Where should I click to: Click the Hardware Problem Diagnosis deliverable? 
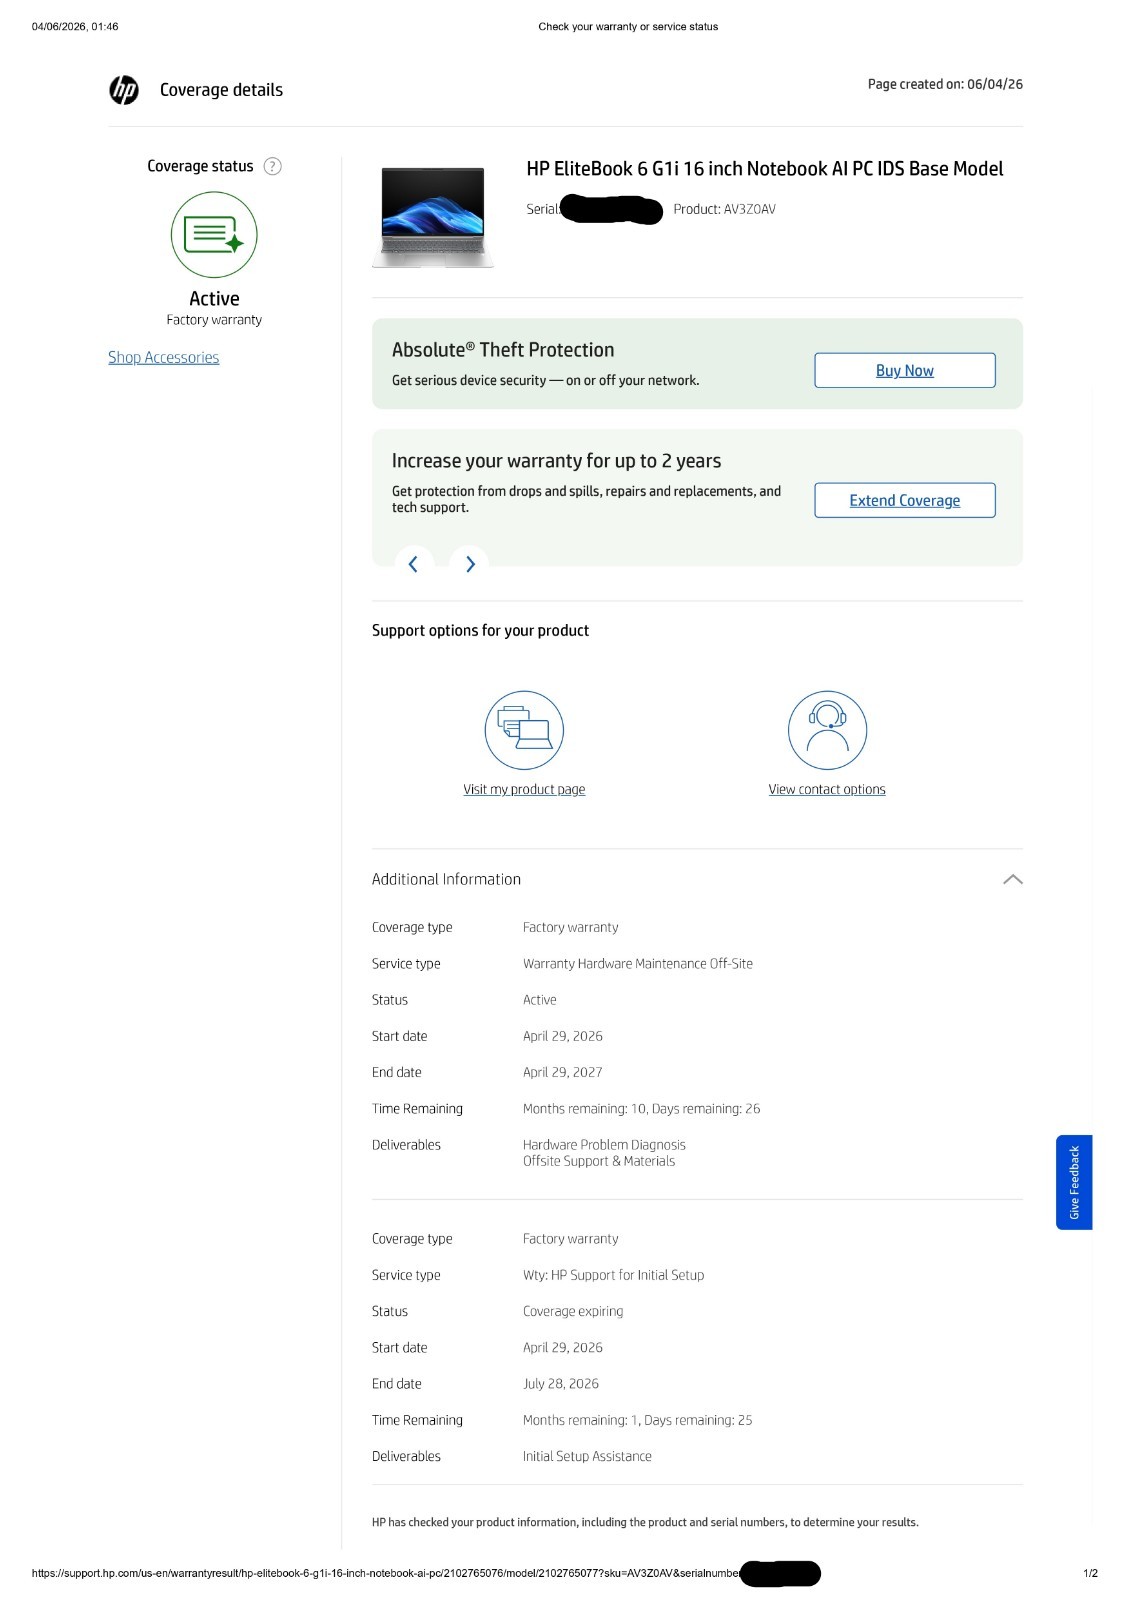coord(604,1145)
